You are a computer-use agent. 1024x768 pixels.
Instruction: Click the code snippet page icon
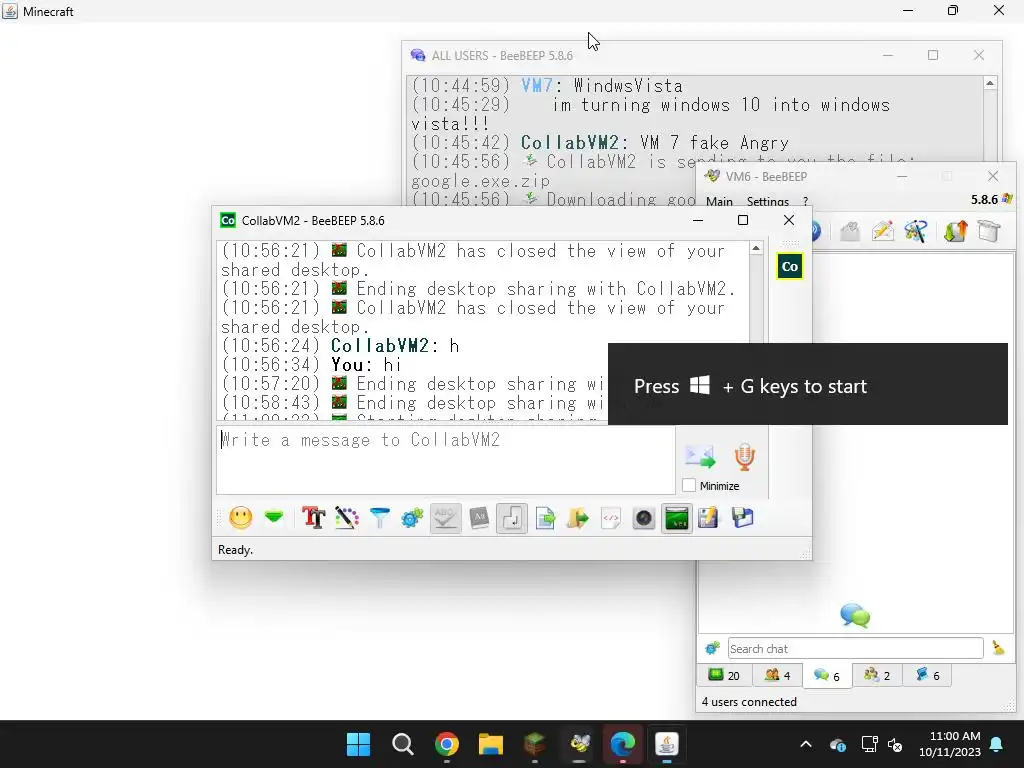pos(611,518)
